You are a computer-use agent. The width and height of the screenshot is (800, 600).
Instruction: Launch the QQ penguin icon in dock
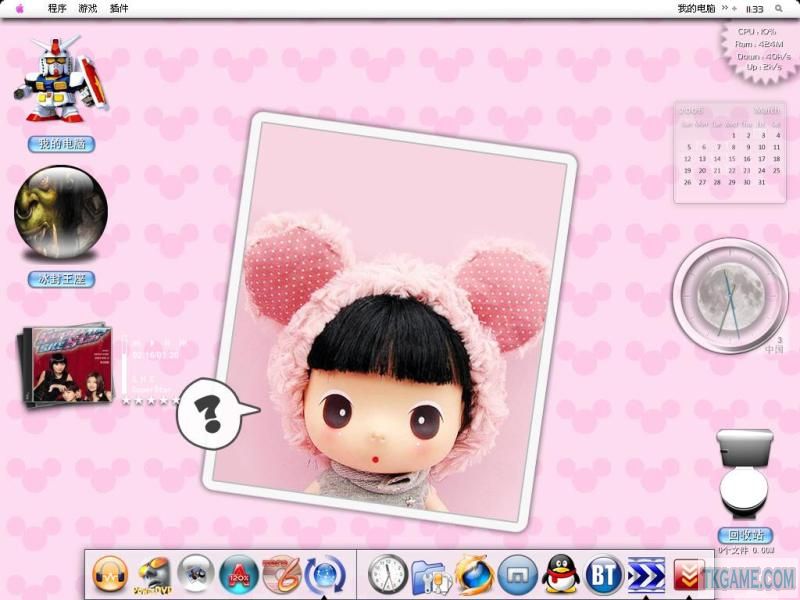click(x=560, y=574)
